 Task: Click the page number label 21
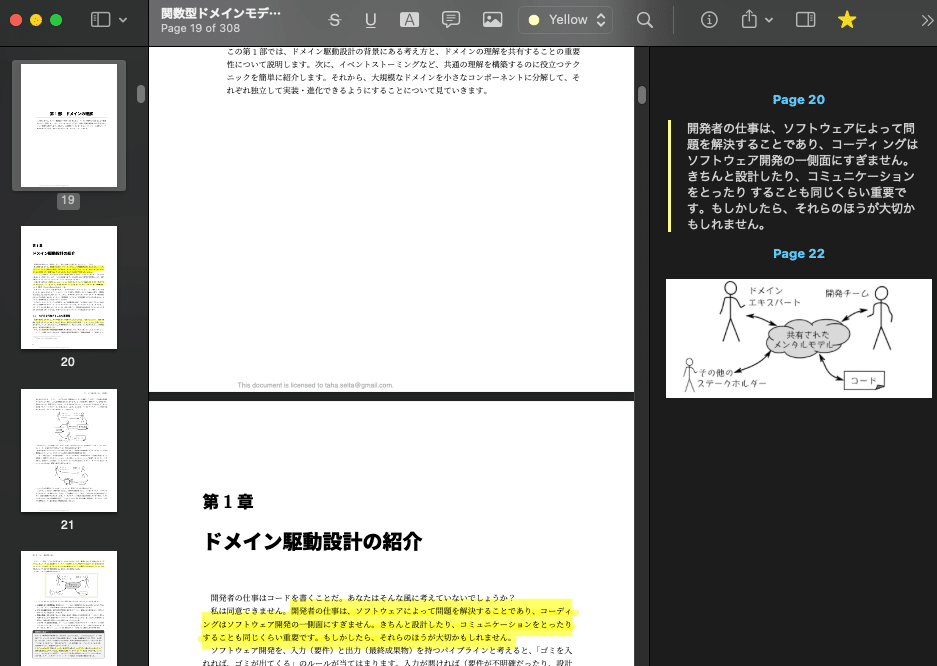[68, 525]
